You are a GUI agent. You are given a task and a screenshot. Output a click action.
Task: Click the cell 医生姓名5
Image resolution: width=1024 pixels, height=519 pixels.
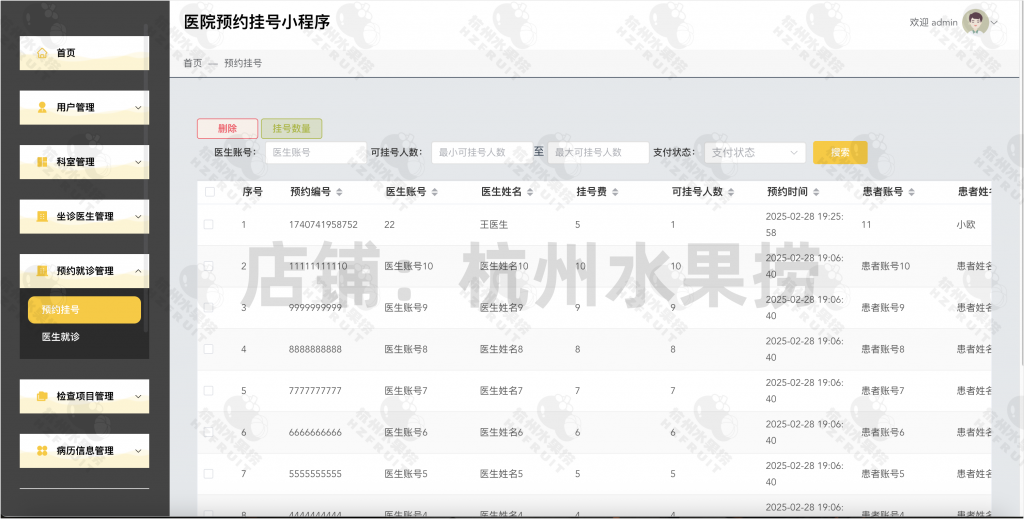pos(502,474)
